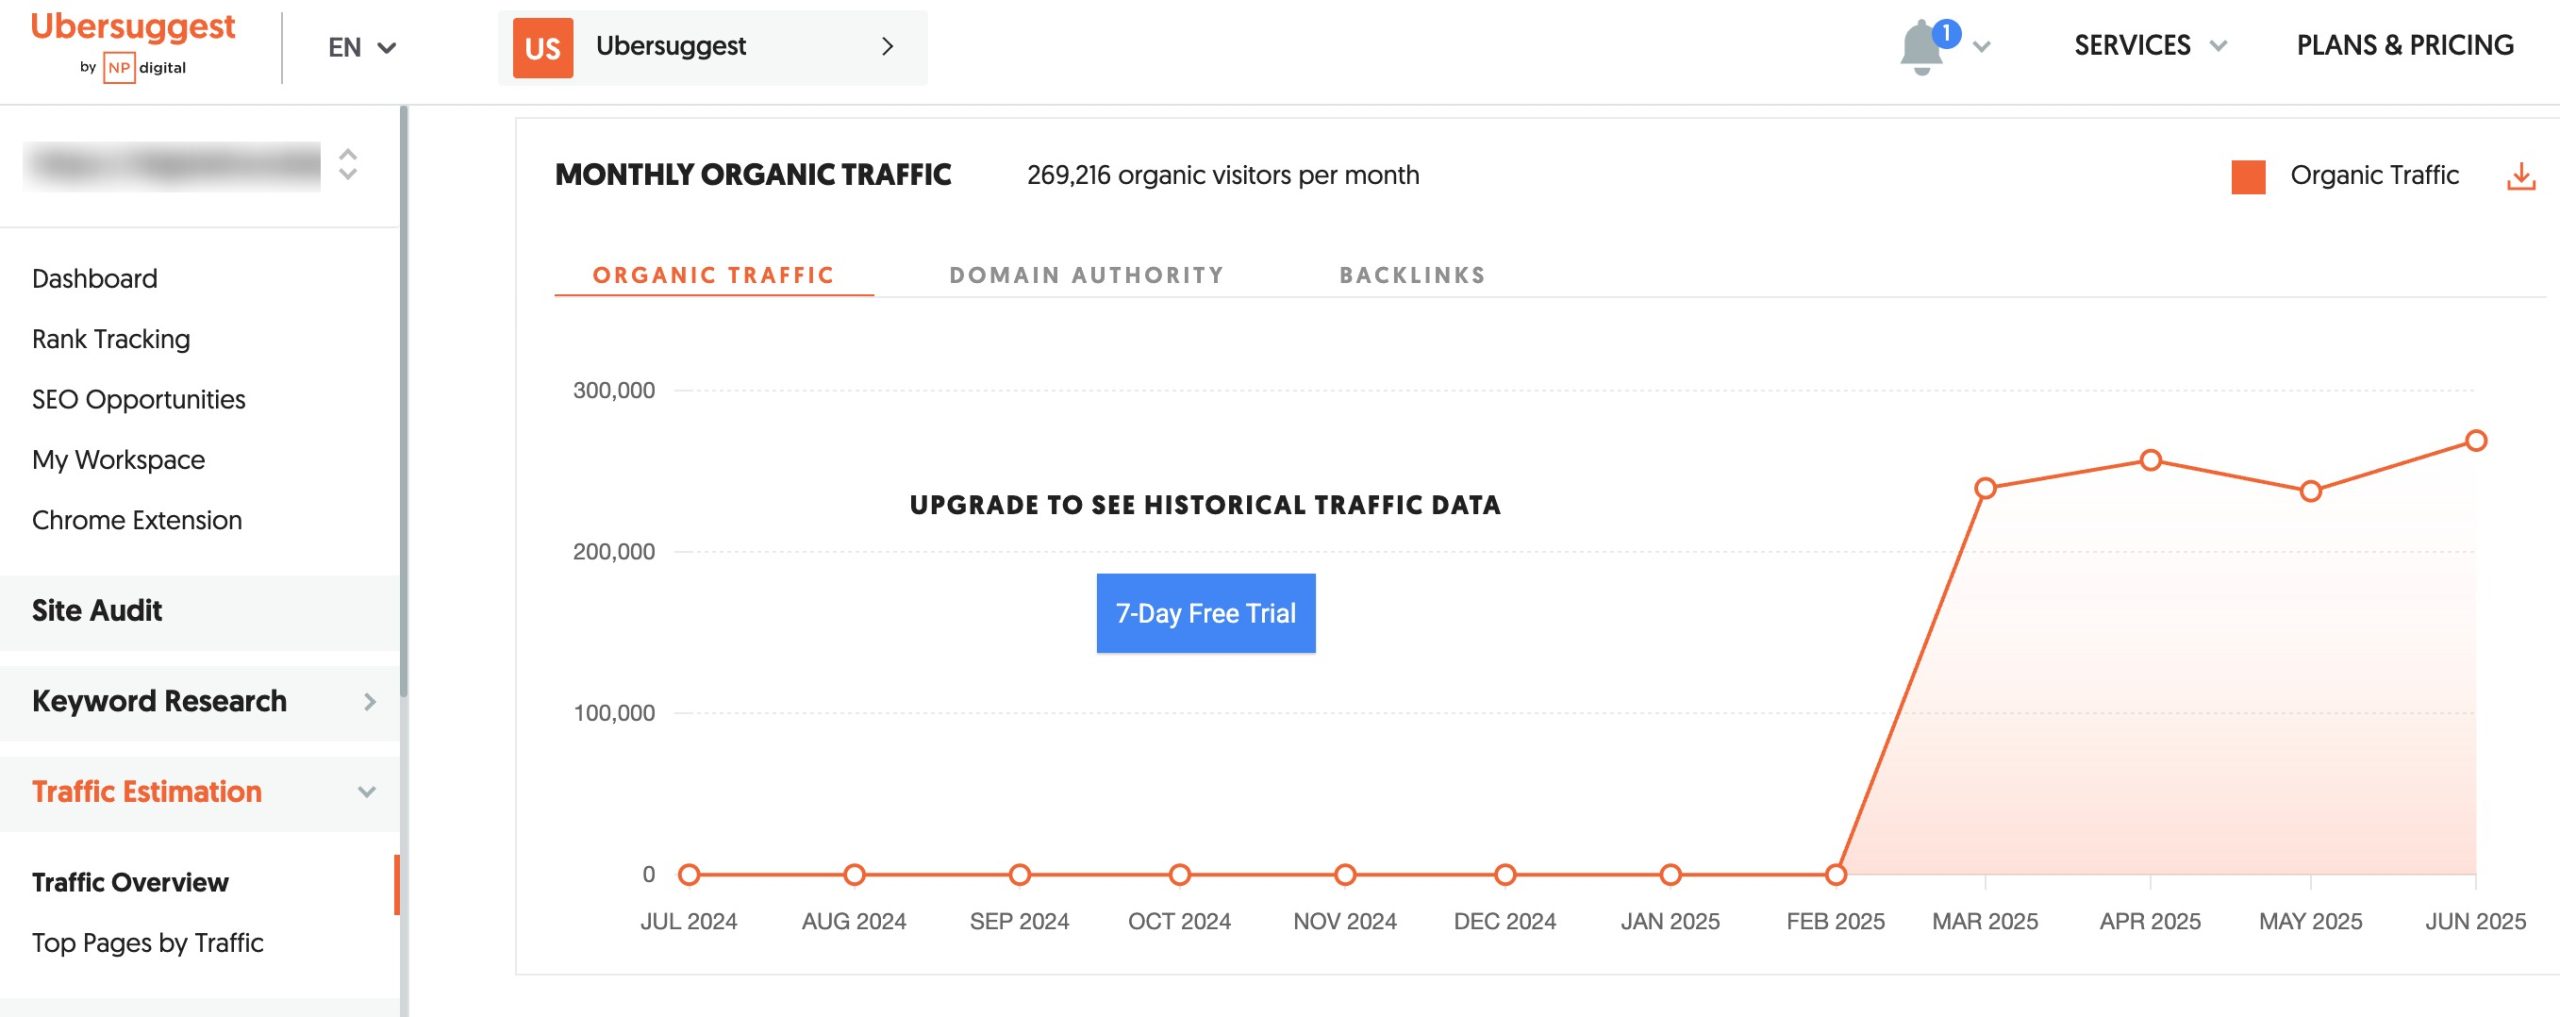This screenshot has width=2560, height=1017.
Task: Open My Workspace
Action: pyautogui.click(x=119, y=460)
